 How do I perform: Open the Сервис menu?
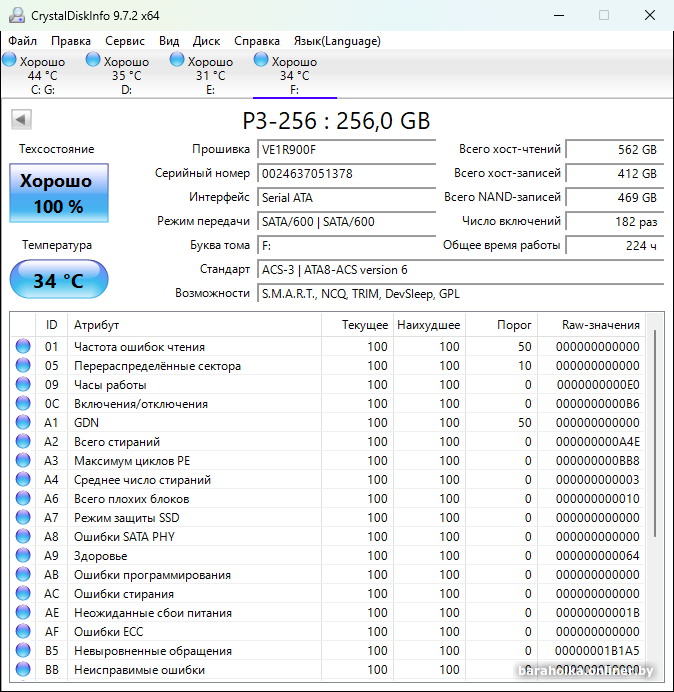pos(125,41)
